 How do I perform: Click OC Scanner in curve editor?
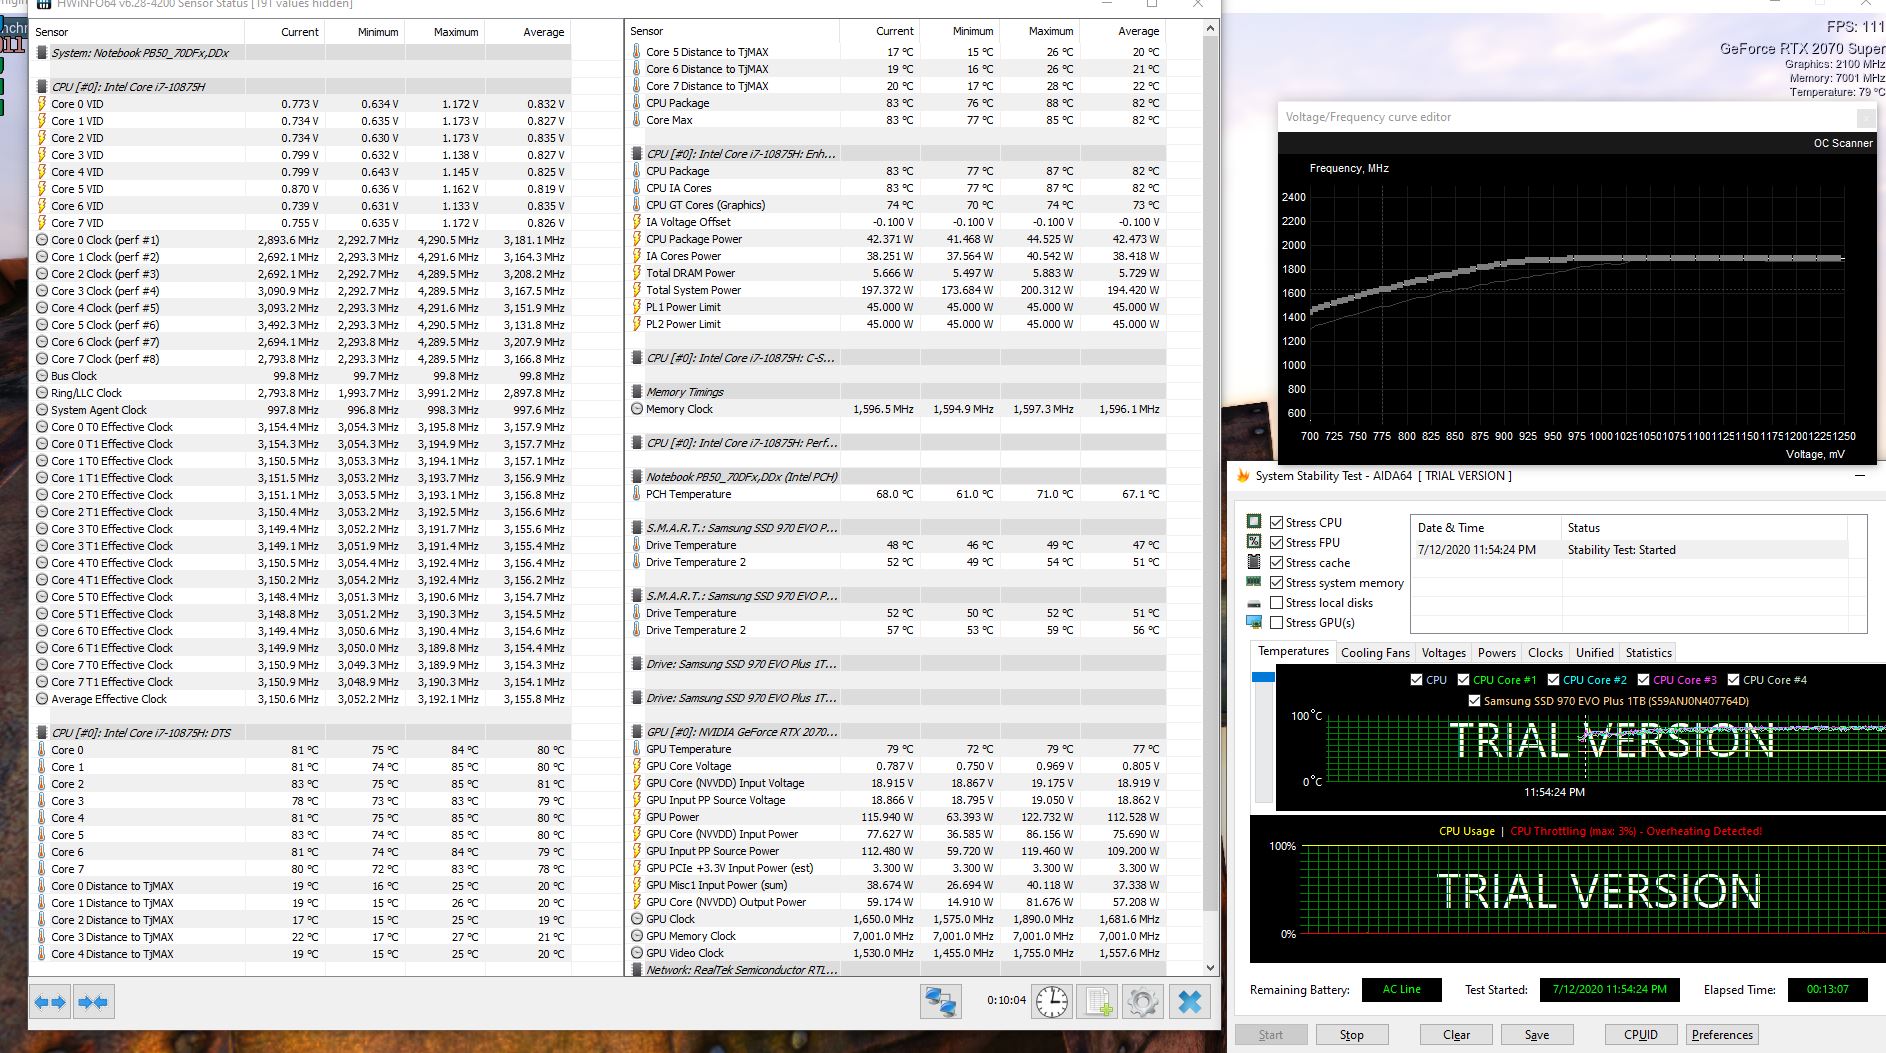[x=1843, y=143]
